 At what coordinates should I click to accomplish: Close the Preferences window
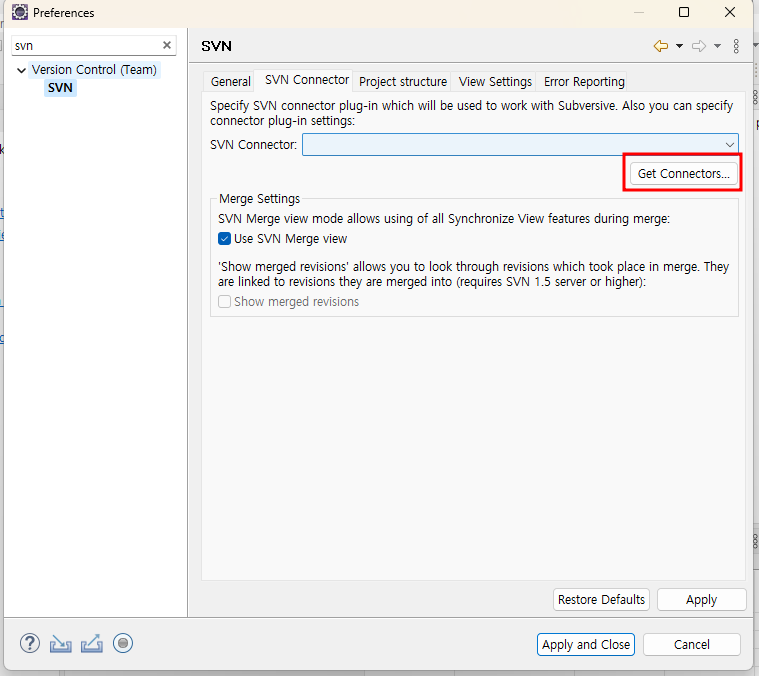coord(729,12)
